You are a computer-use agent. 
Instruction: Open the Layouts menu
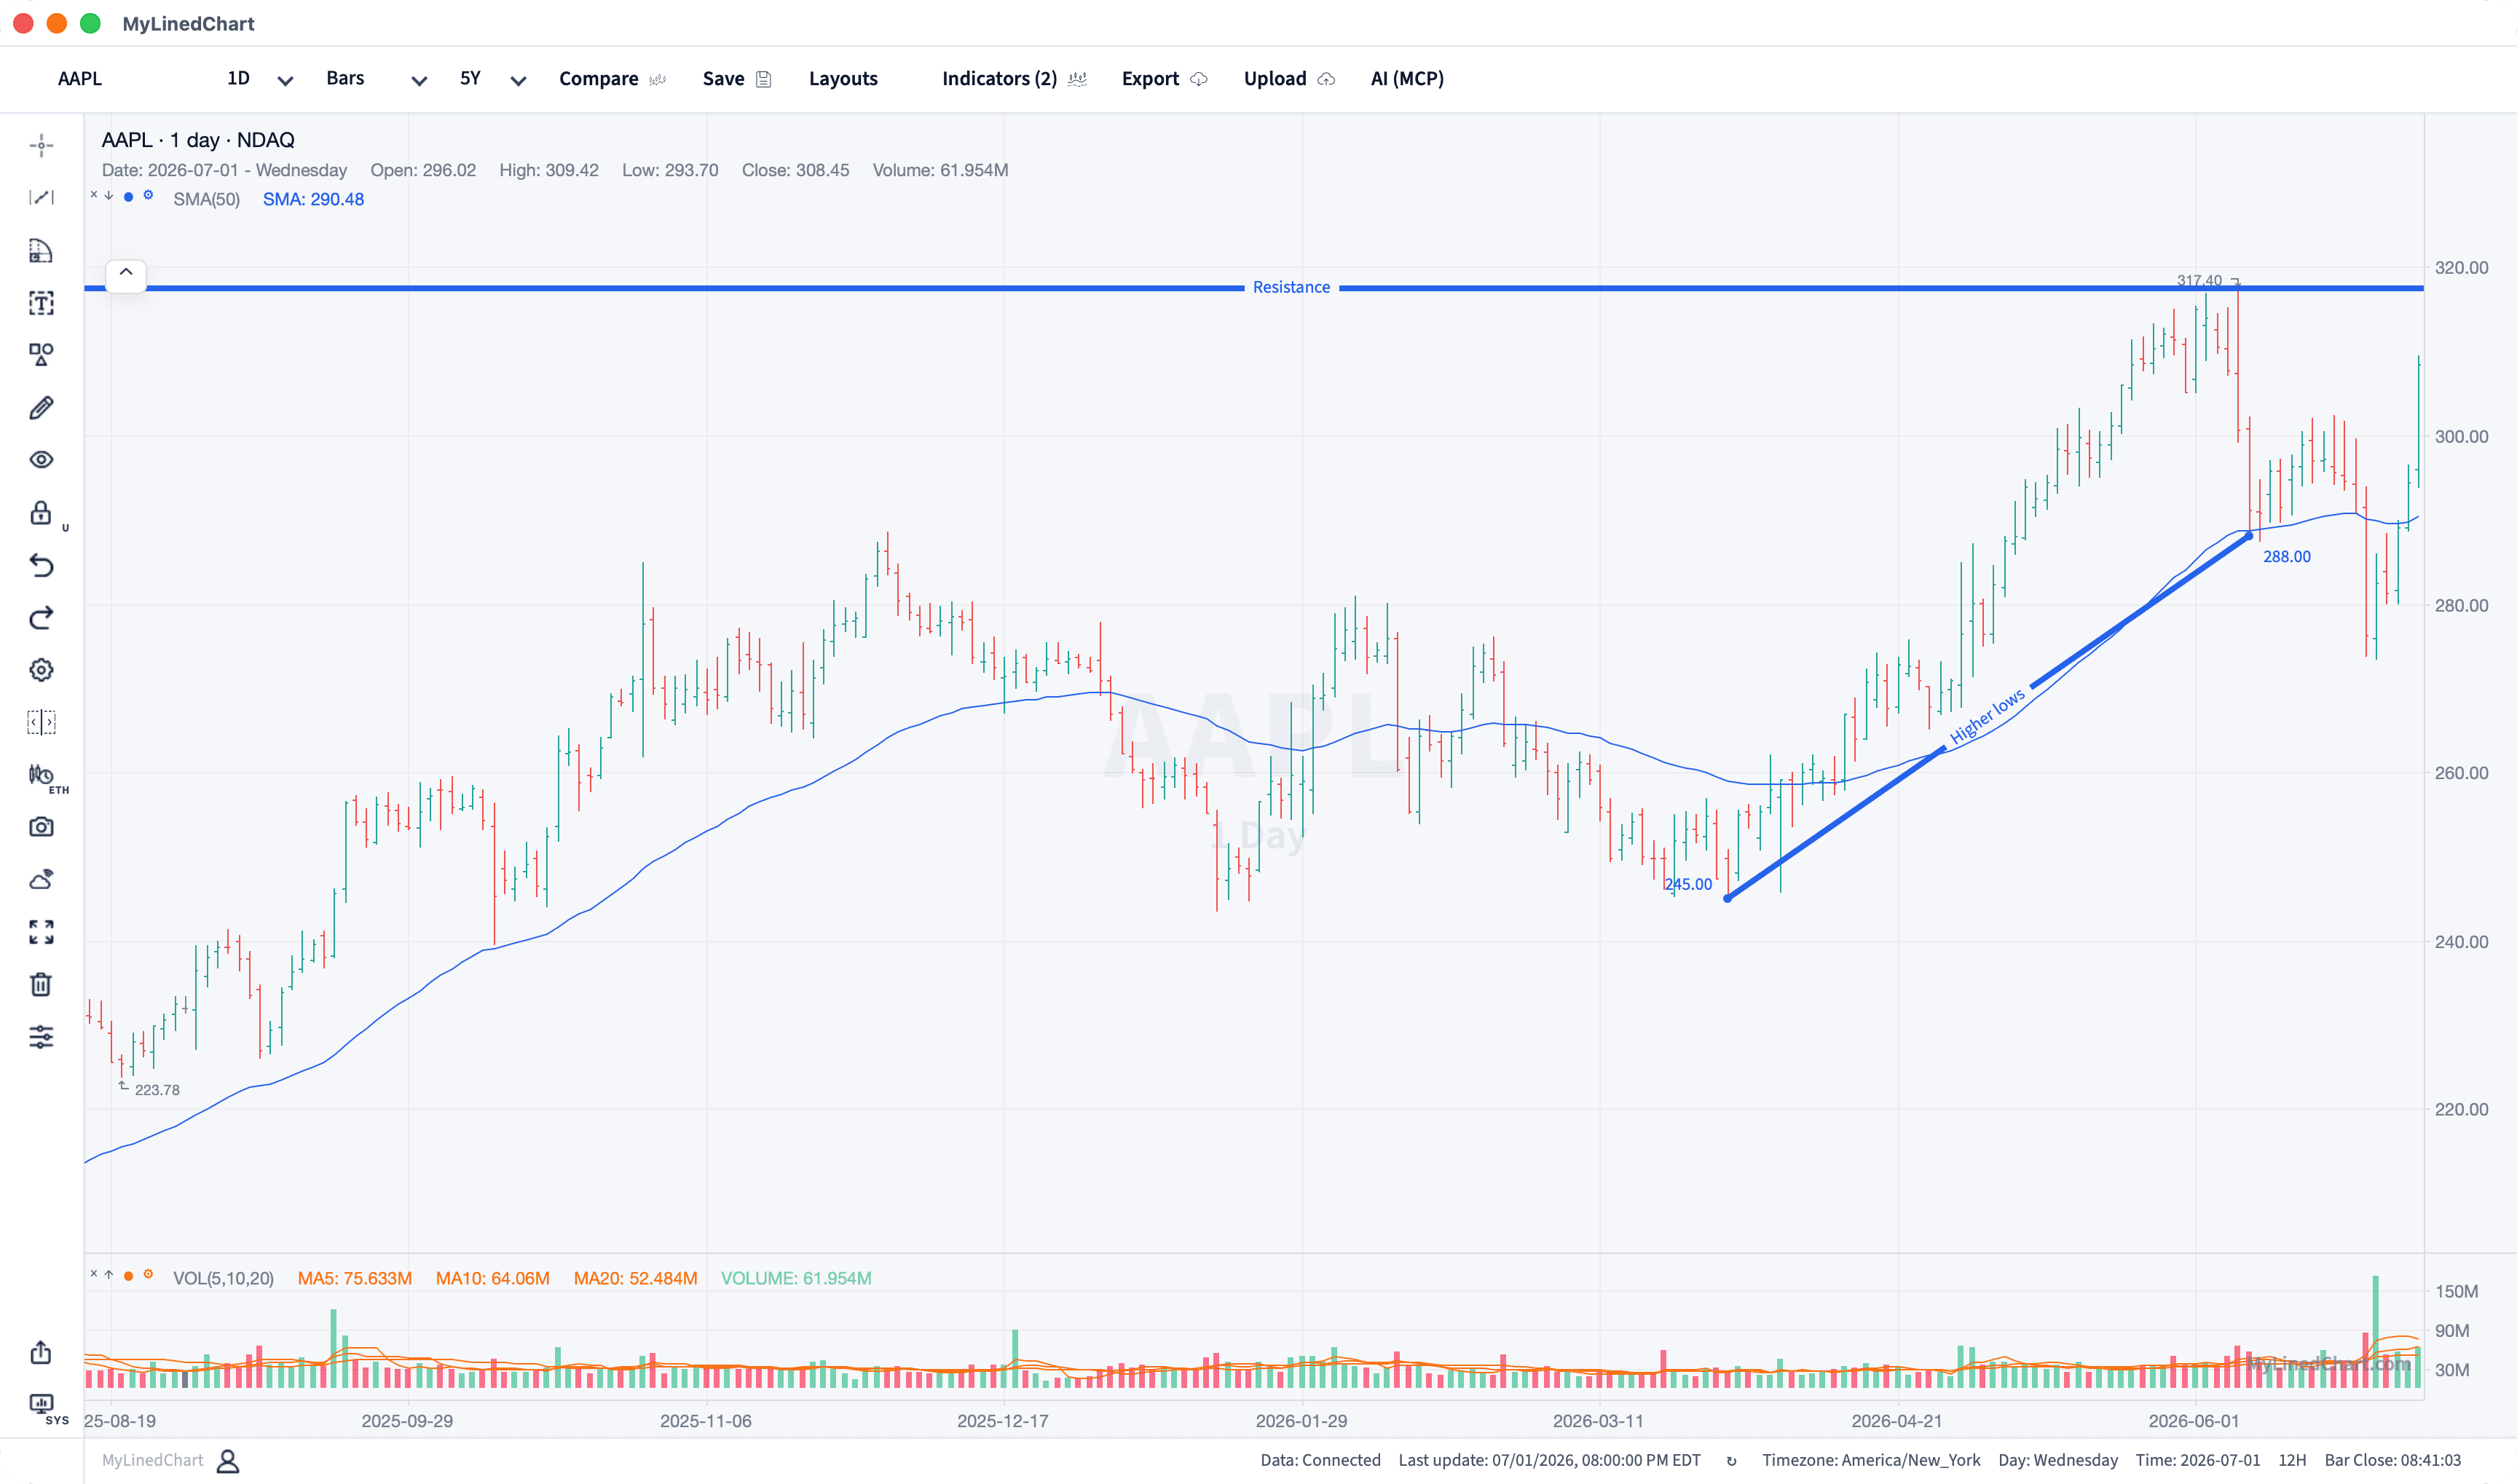(x=843, y=78)
